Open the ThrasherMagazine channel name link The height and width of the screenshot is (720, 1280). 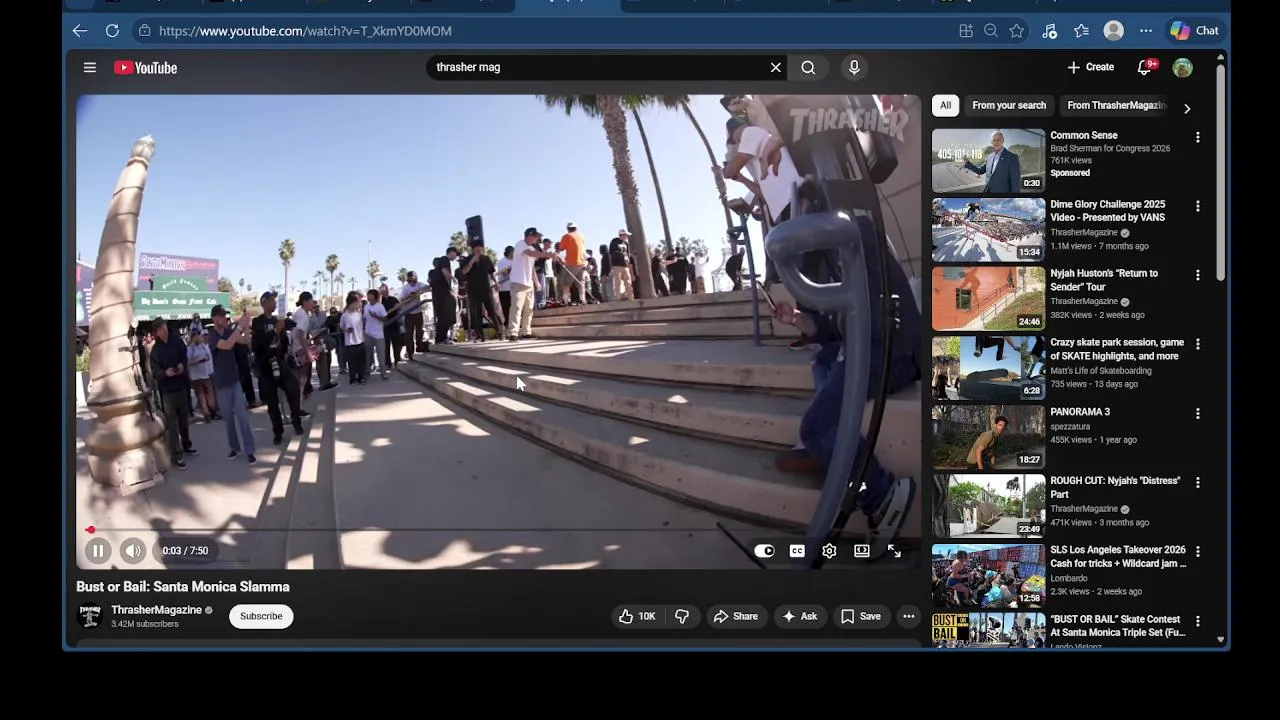pos(156,610)
